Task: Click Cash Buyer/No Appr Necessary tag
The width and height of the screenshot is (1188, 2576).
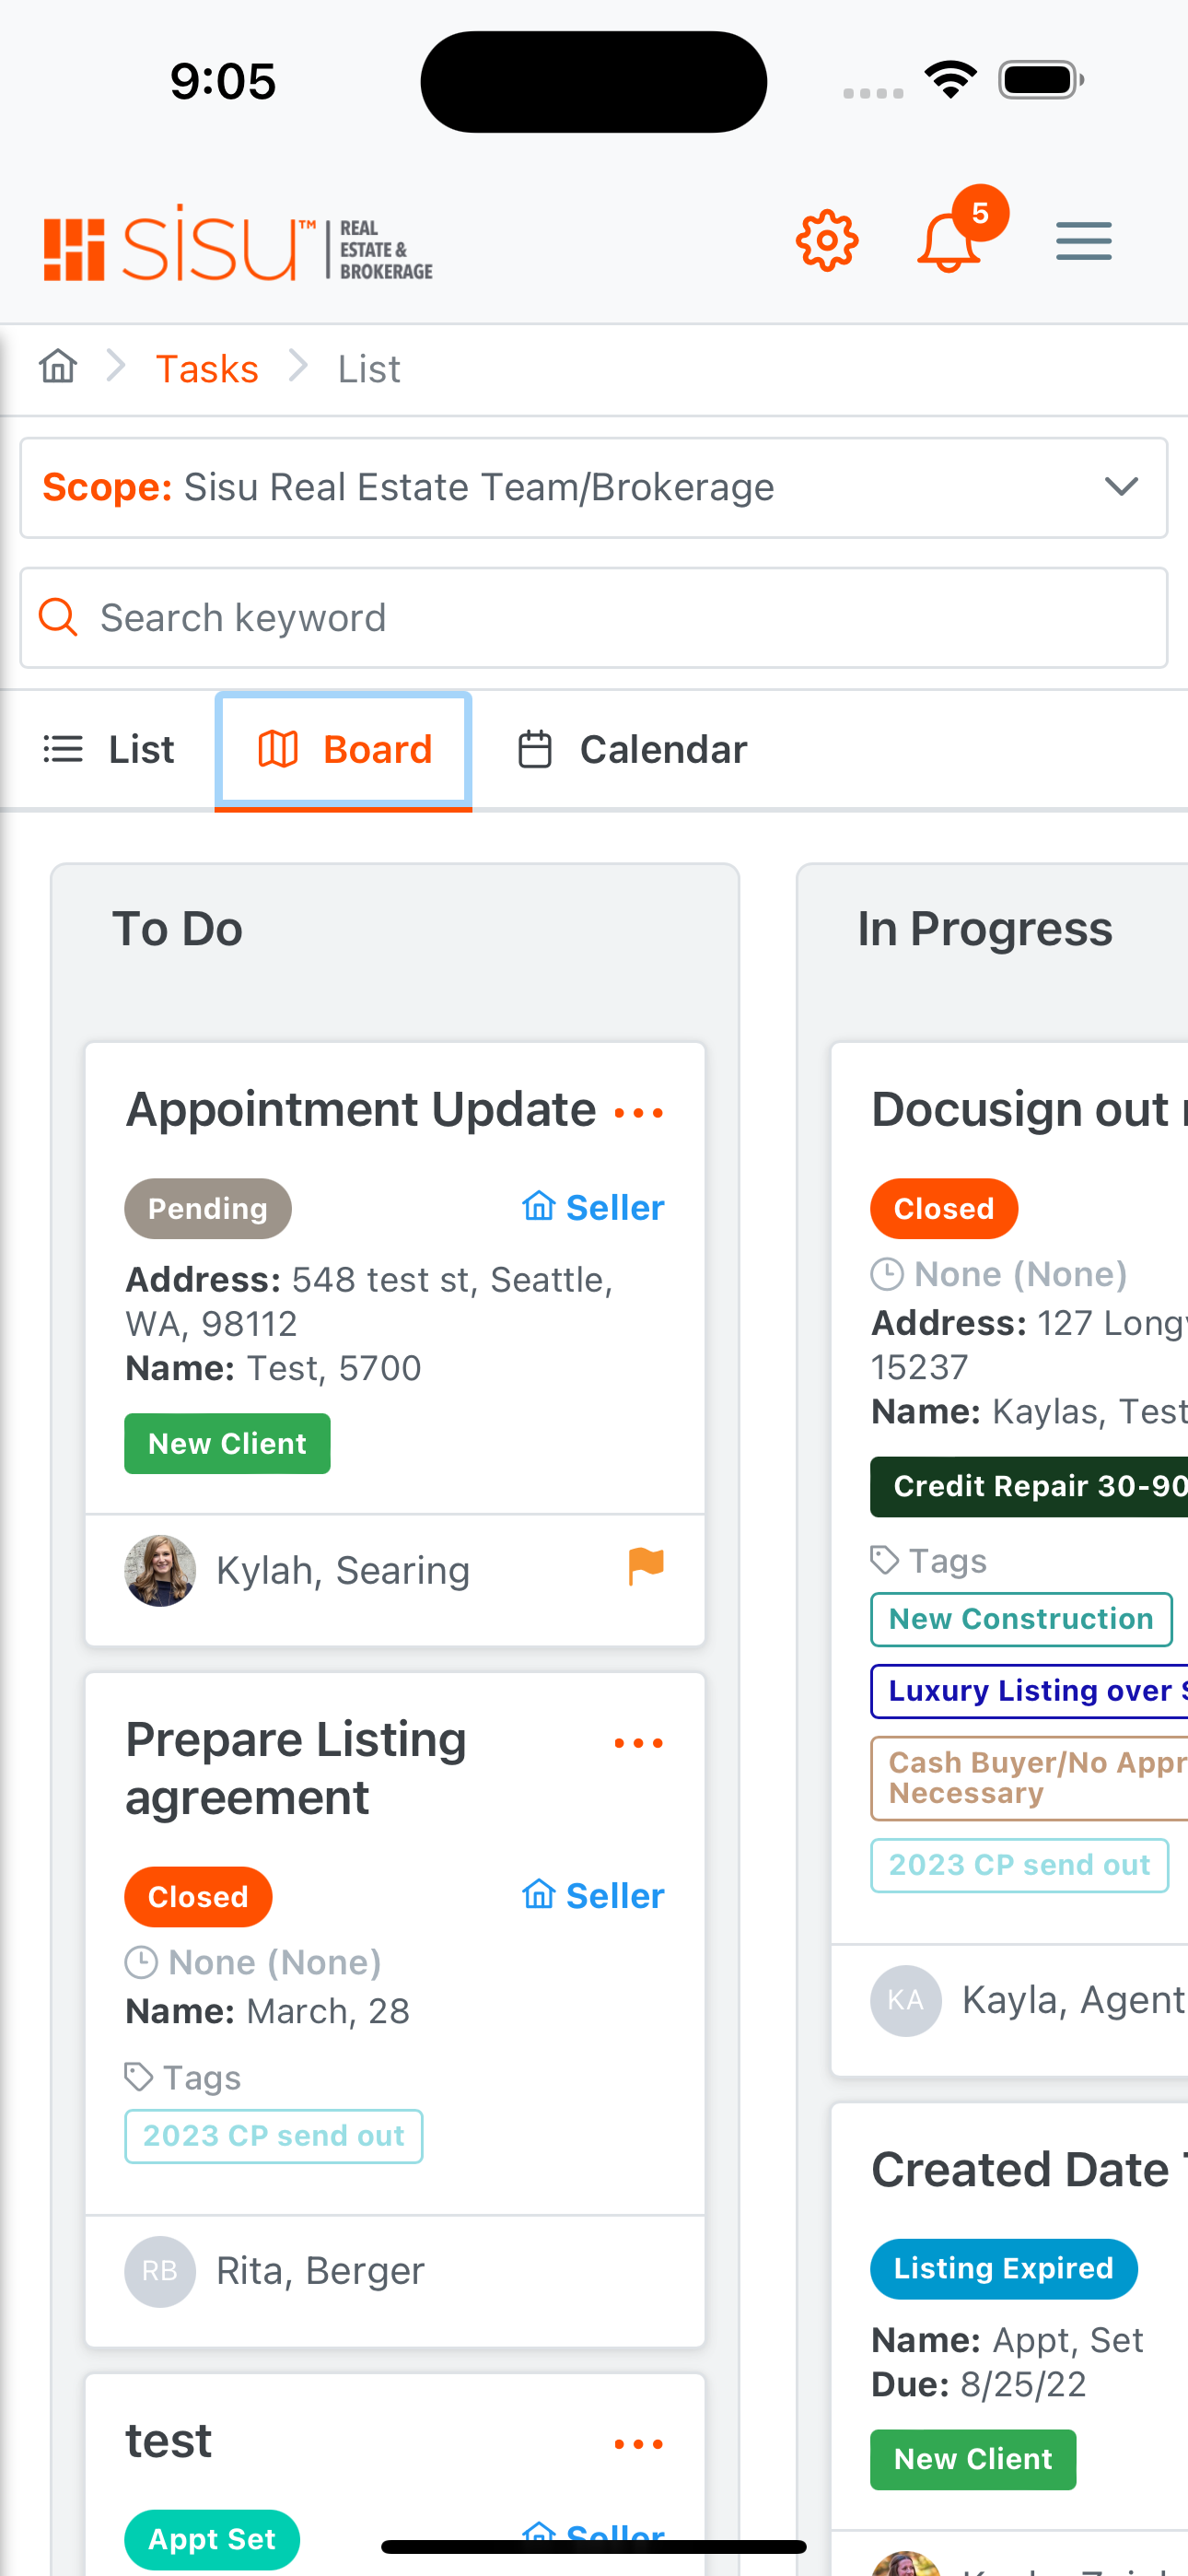Action: pos(1029,1779)
